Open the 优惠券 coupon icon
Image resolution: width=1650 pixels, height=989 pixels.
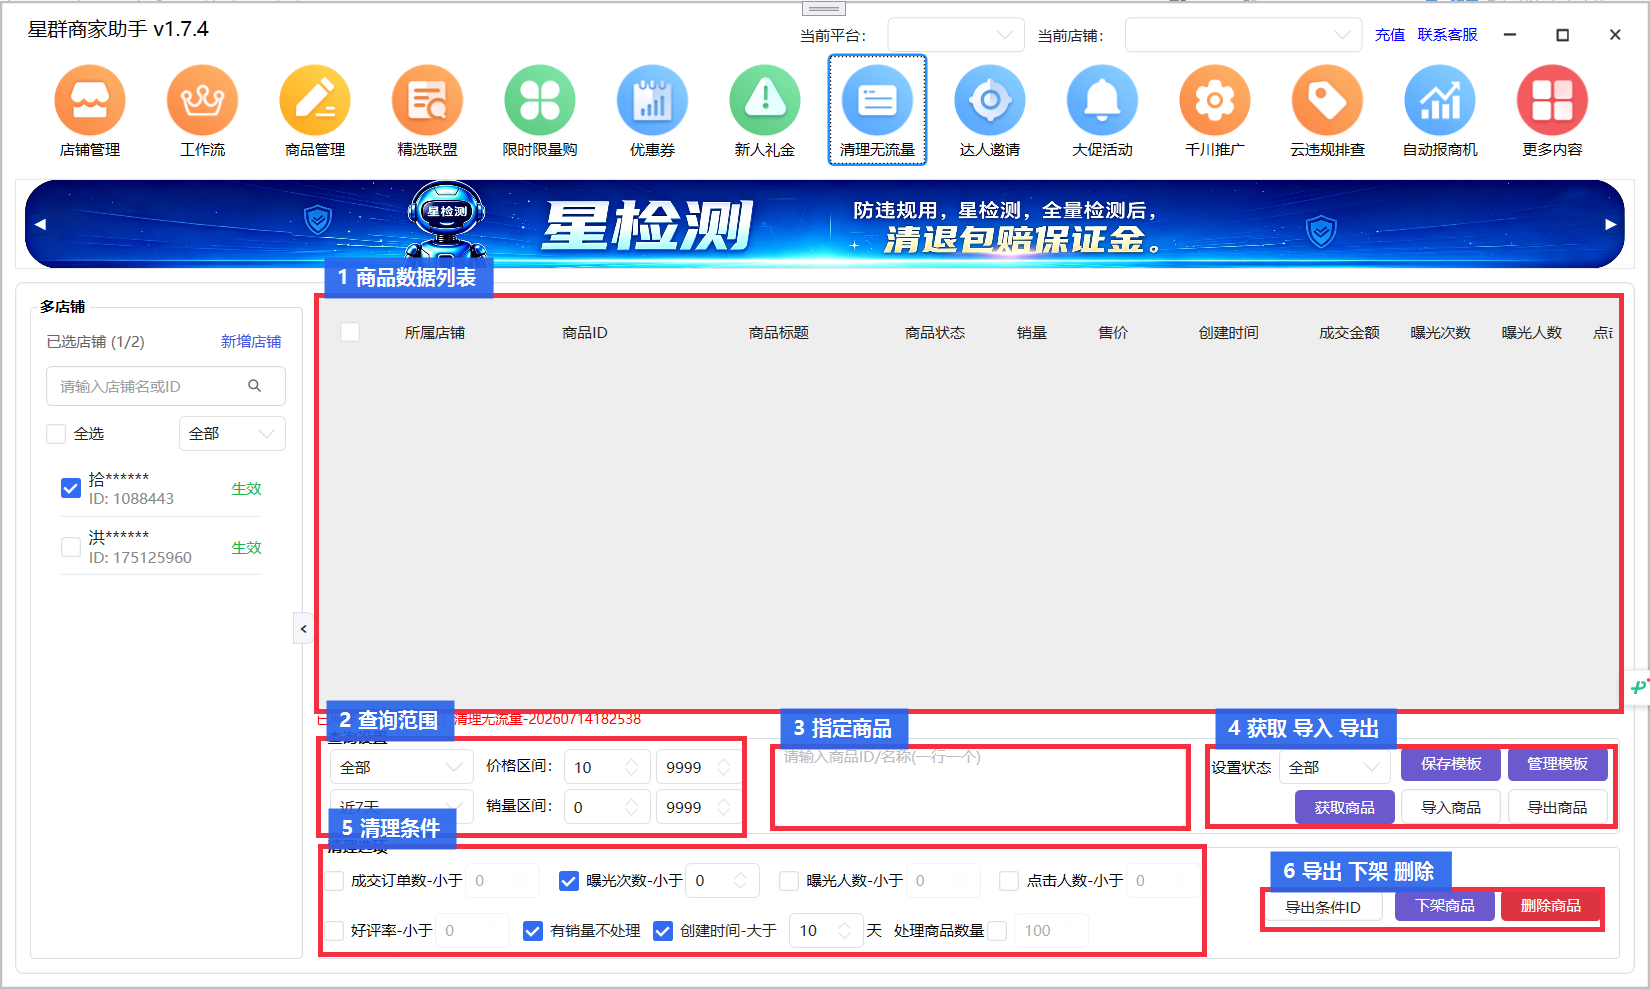(652, 100)
